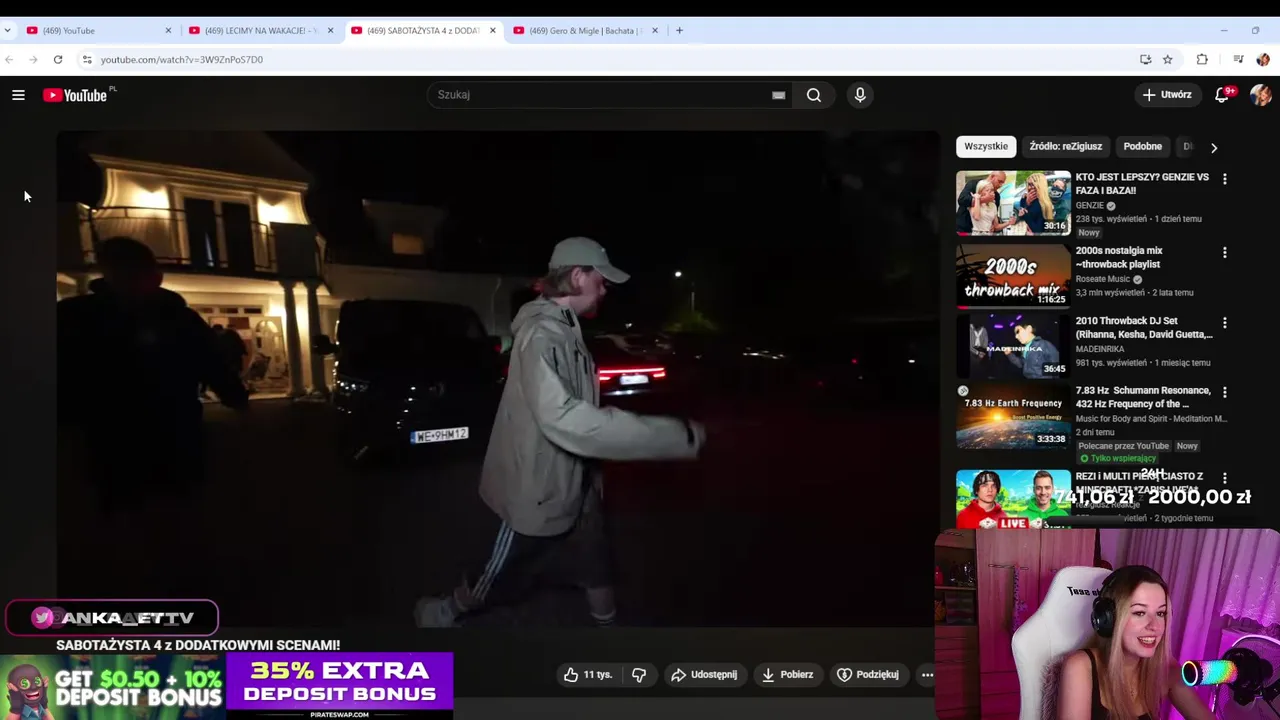
Task: Go to YouTube home via logo
Action: pos(75,95)
